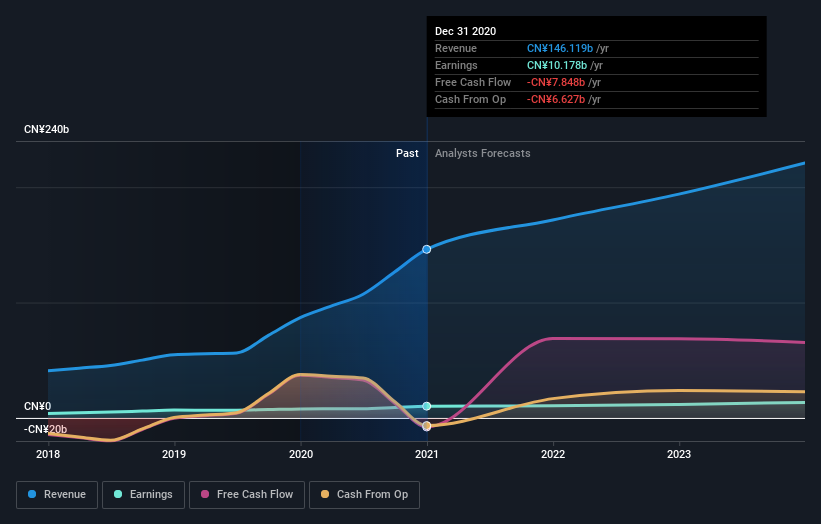Screen dimensions: 821x524
Task: Select the 2021 x-axis label
Action: tap(427, 454)
